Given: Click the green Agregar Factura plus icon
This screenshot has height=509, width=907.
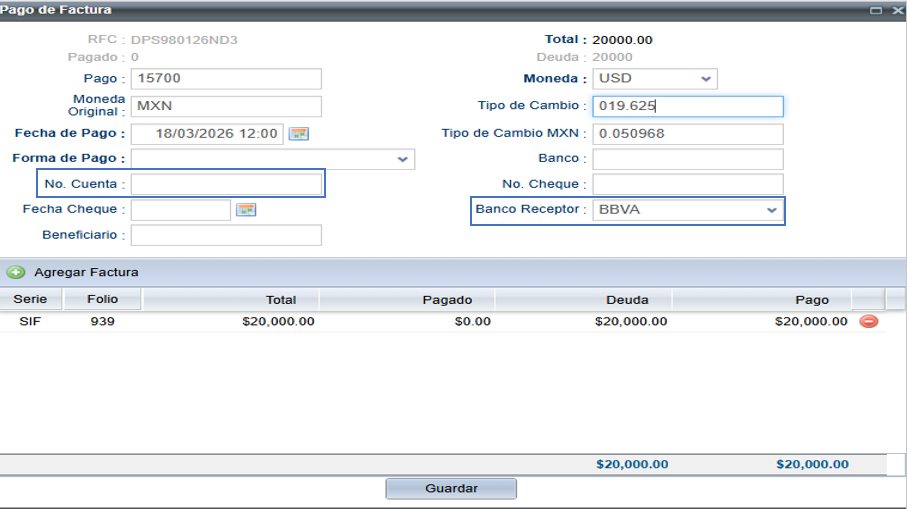Looking at the screenshot, I should (16, 272).
